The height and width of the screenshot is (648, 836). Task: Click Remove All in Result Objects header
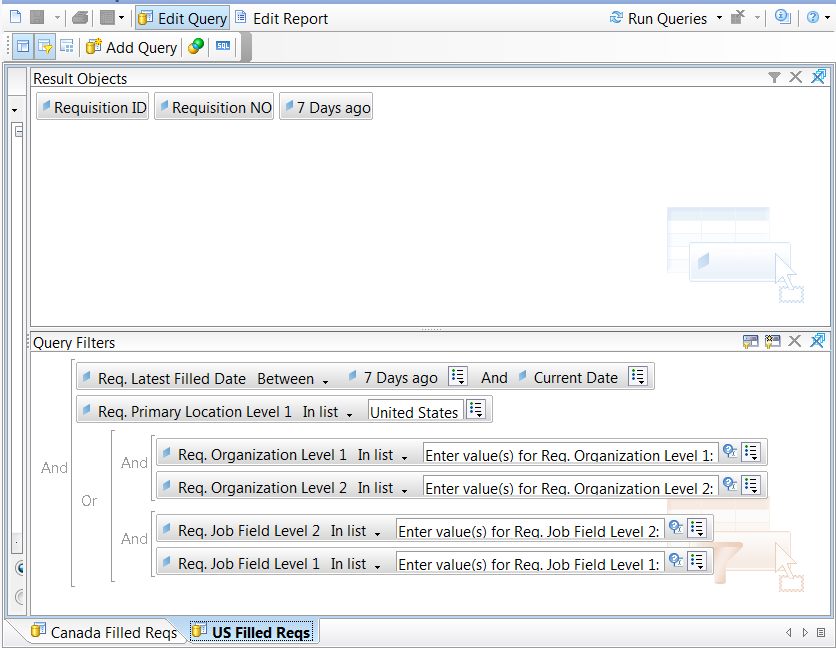tap(818, 77)
